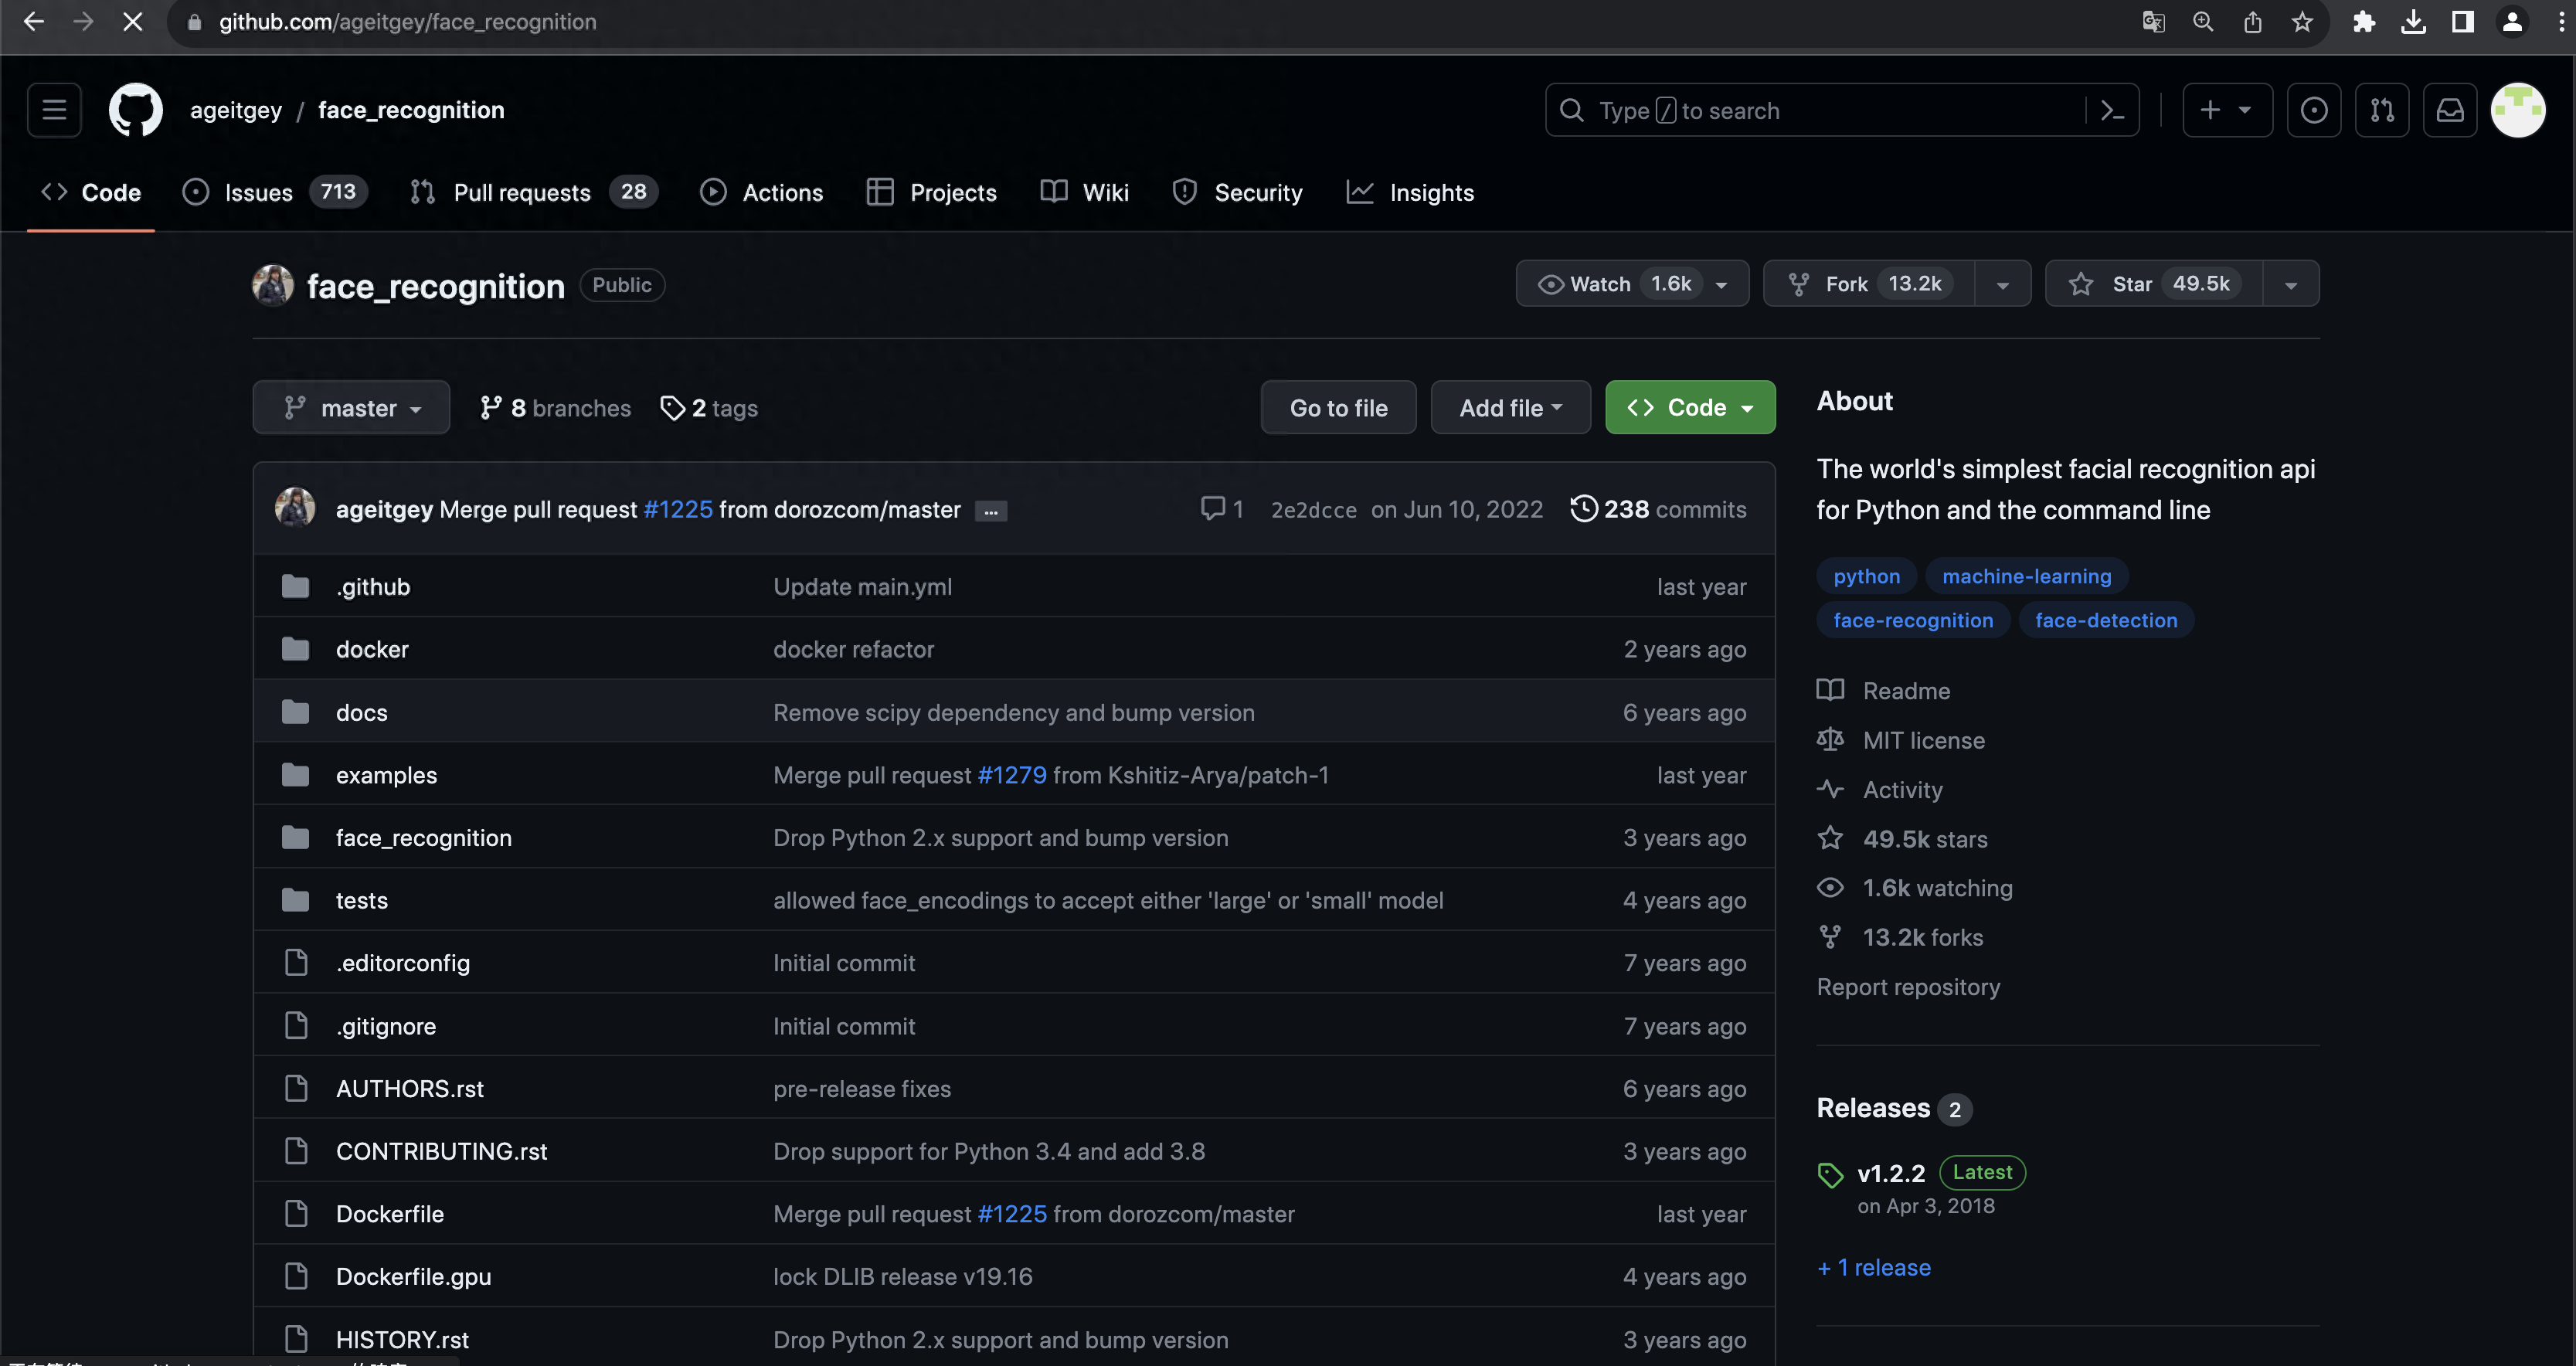Viewport: 2576px width, 1366px height.
Task: Expand commit message ellipsis button
Action: tap(990, 511)
